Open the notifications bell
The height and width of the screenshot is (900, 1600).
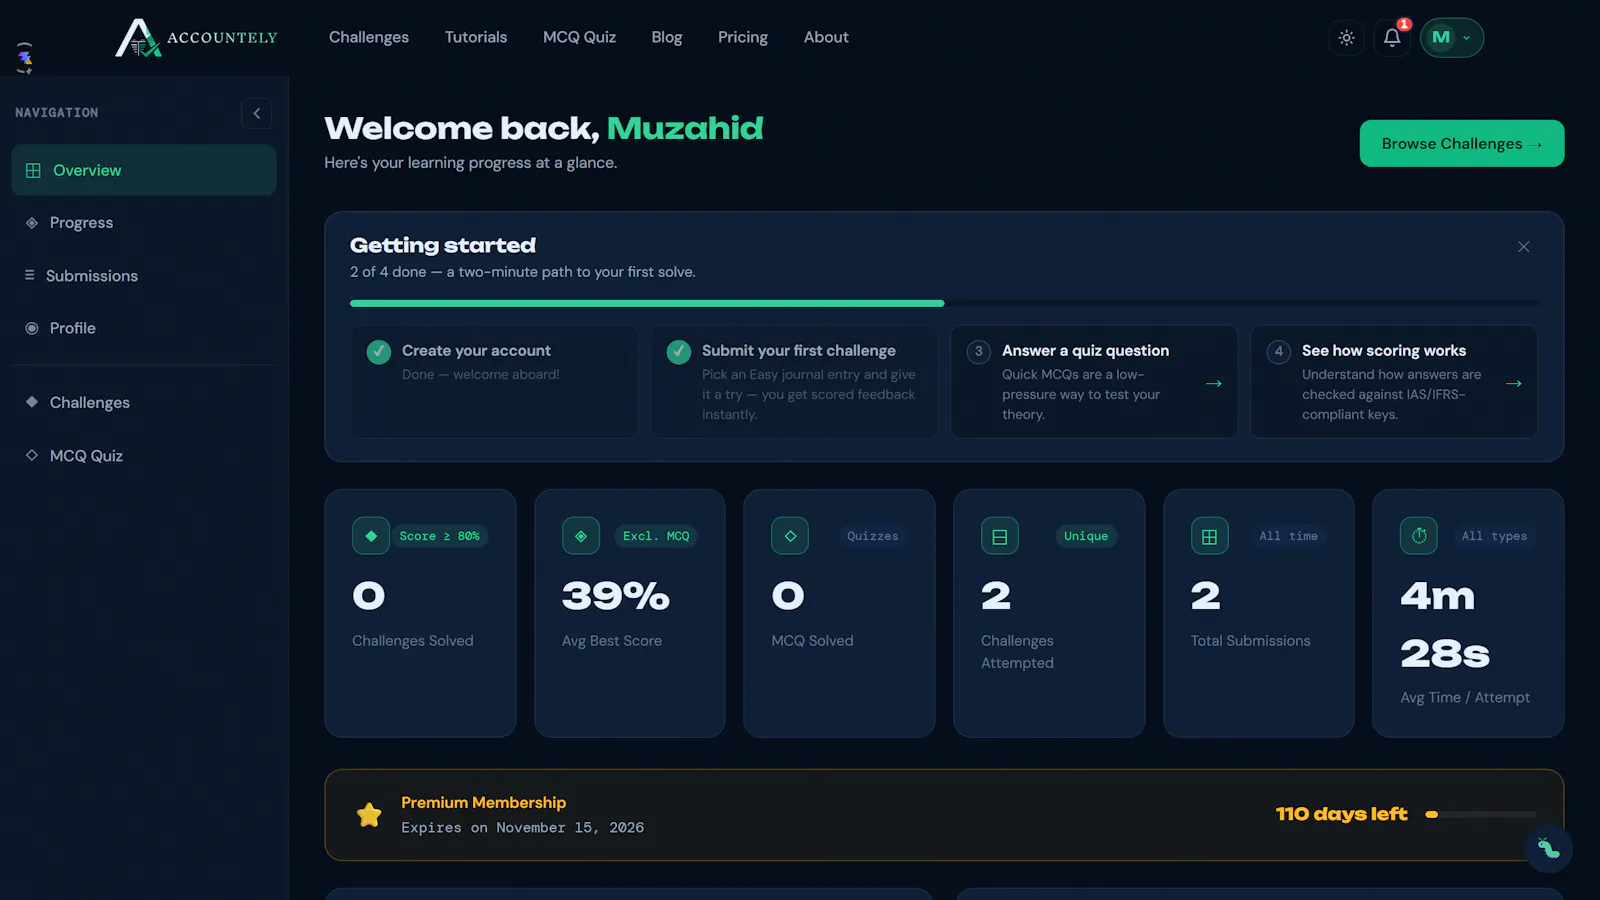pyautogui.click(x=1392, y=38)
